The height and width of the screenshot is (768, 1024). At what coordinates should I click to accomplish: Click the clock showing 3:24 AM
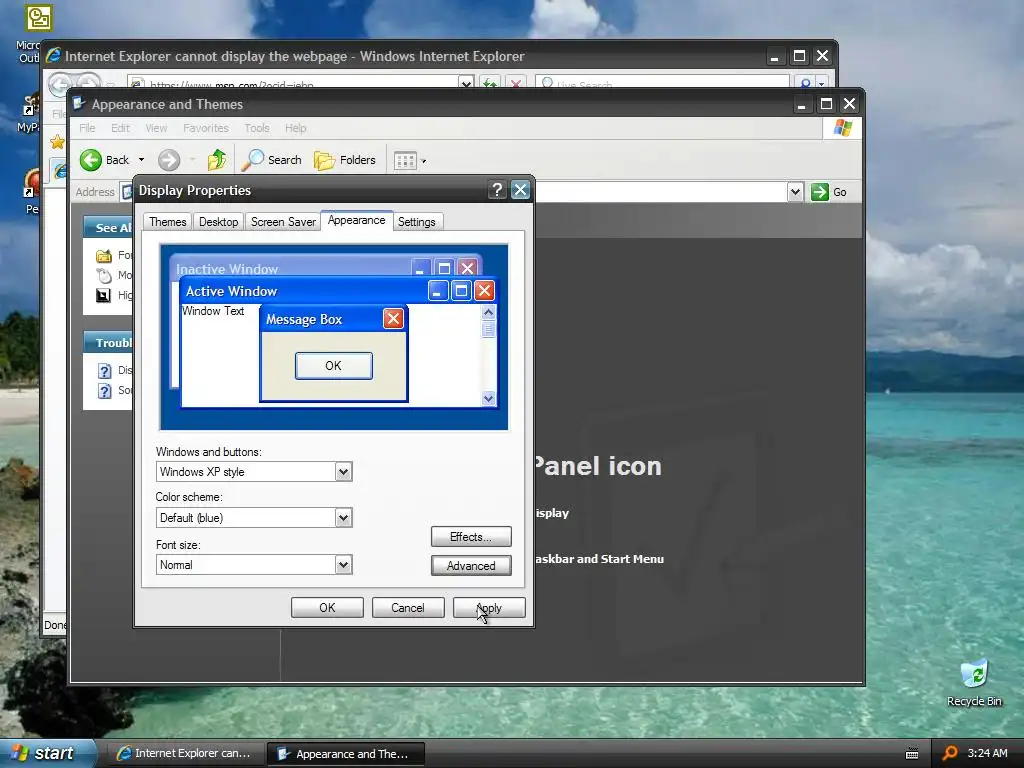tap(987, 754)
